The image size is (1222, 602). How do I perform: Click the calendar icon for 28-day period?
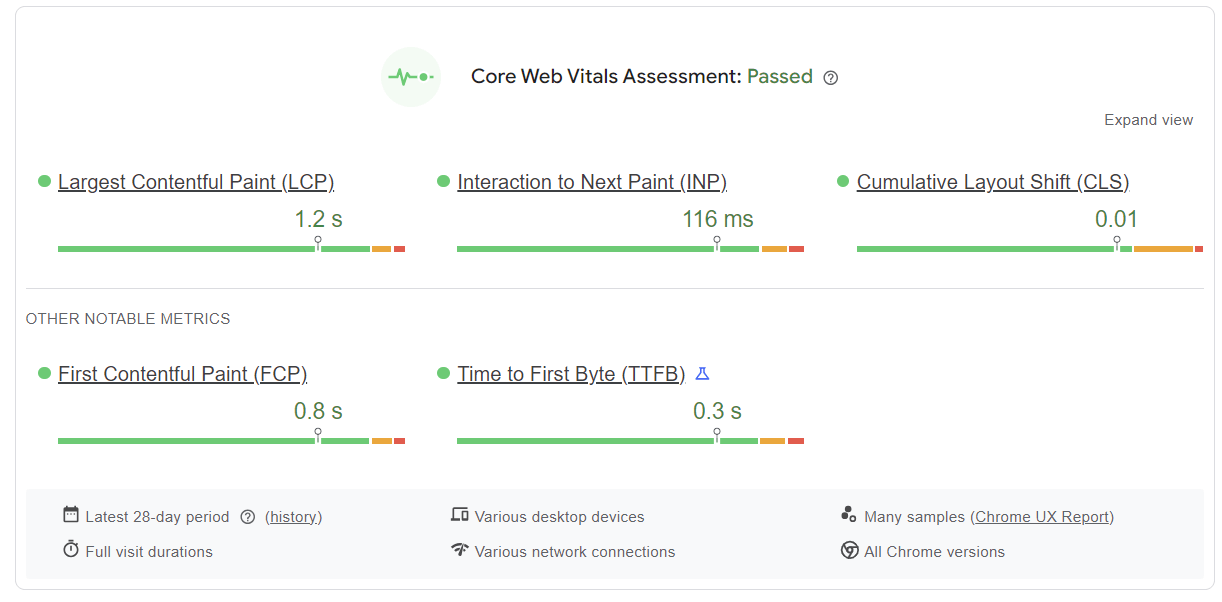click(x=71, y=516)
